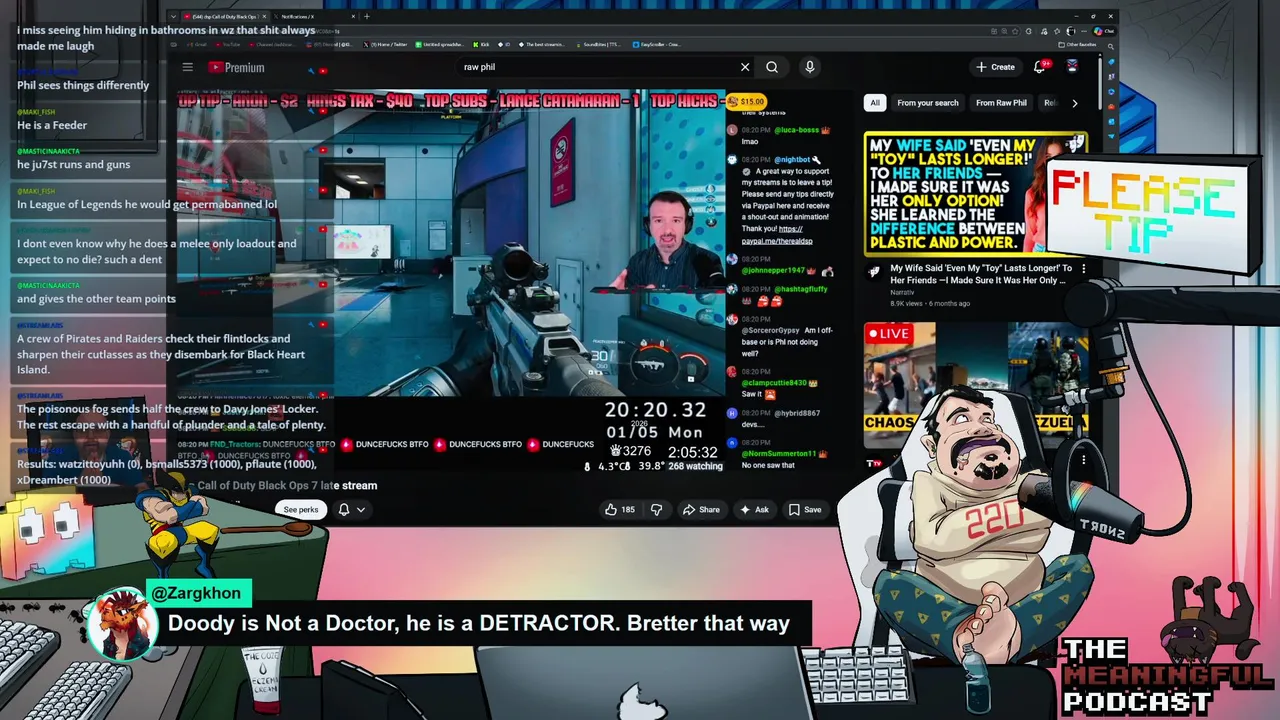Like the stream with the 185 thumbs-up
Image resolution: width=1280 pixels, height=720 pixels.
pos(620,510)
